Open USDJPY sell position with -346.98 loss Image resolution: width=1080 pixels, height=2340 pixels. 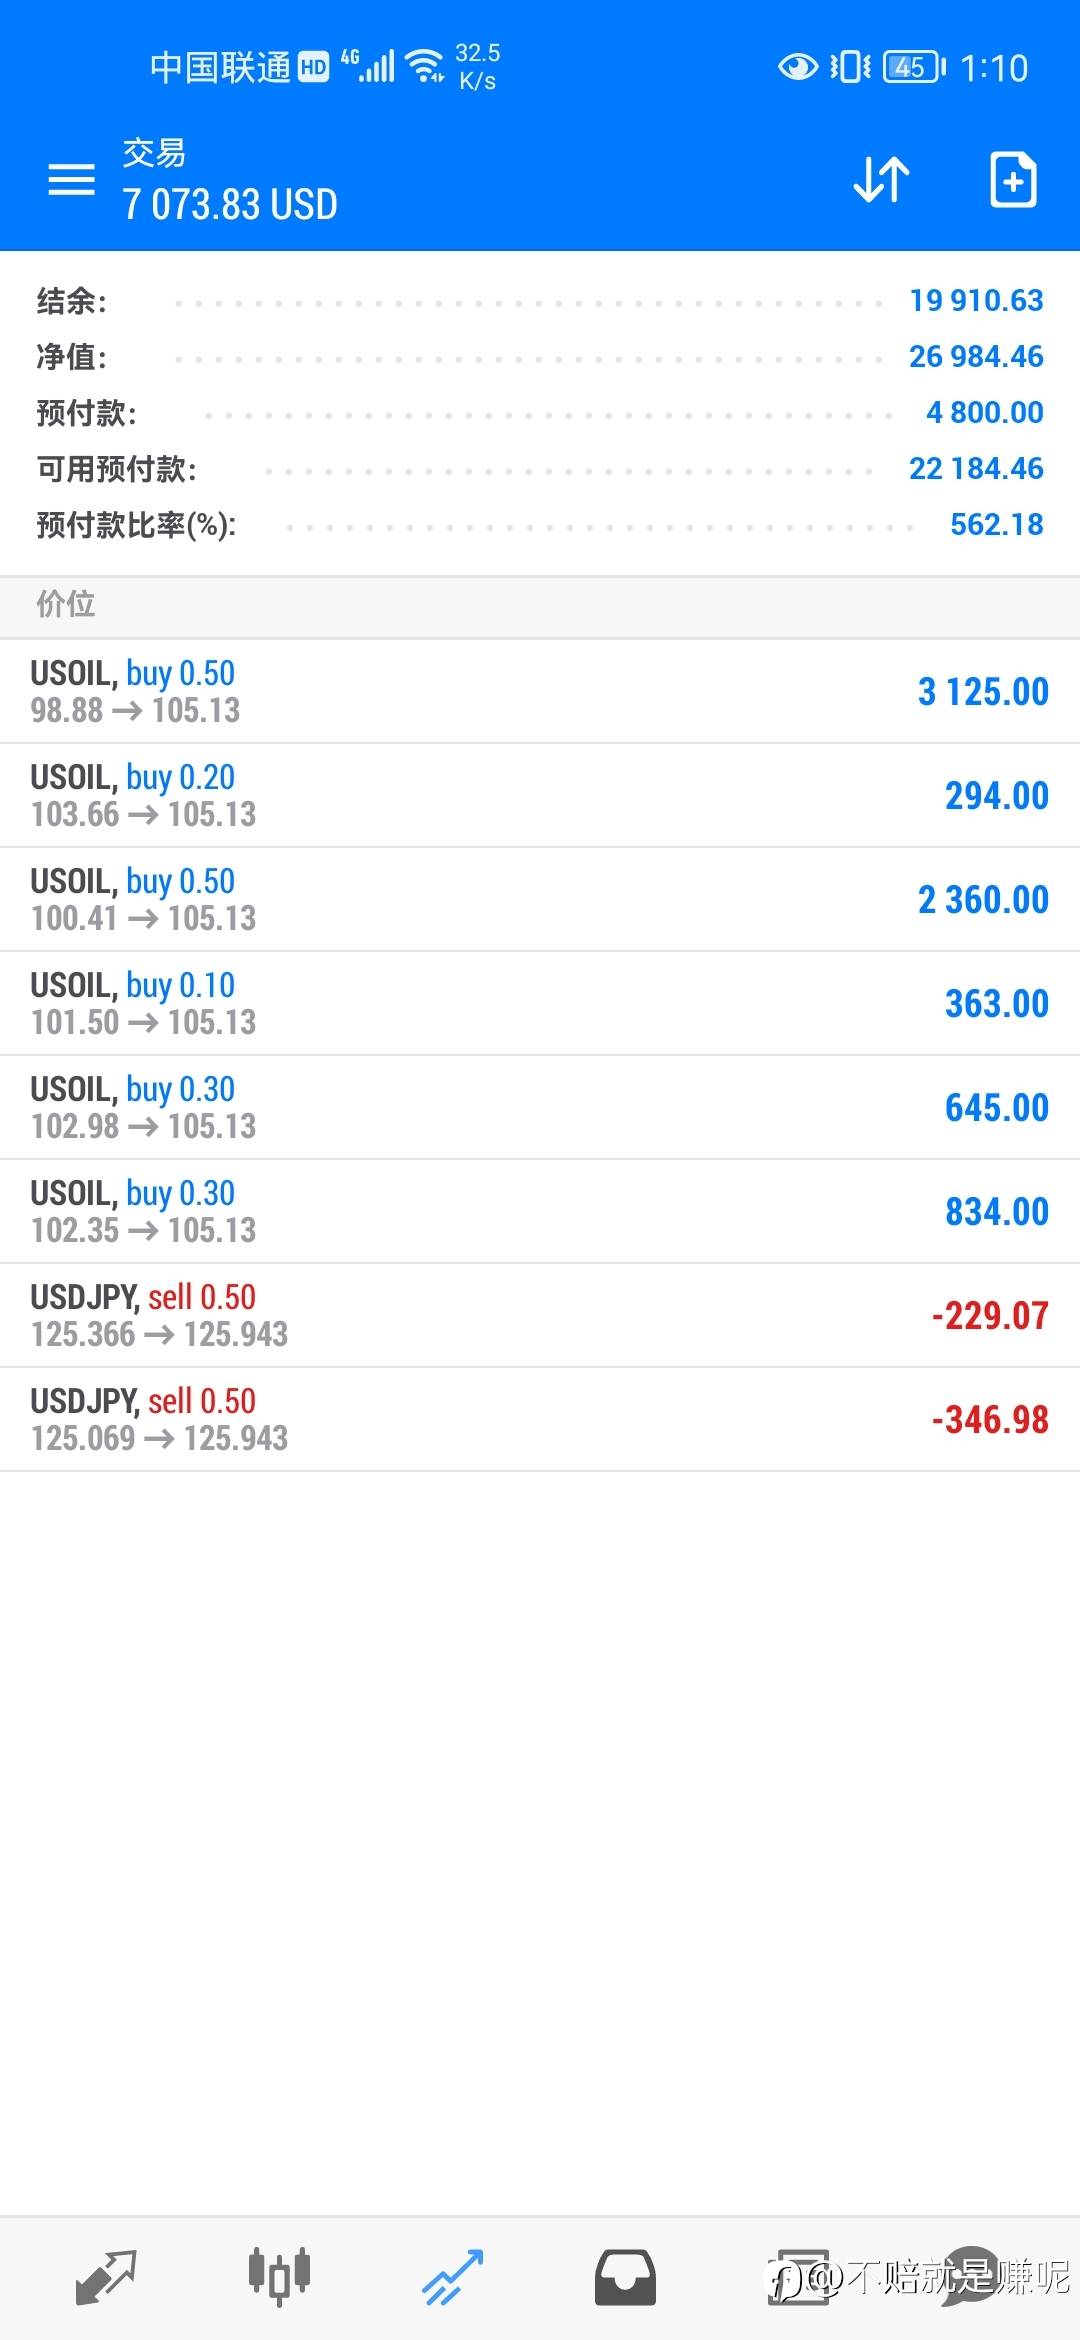(x=540, y=1419)
